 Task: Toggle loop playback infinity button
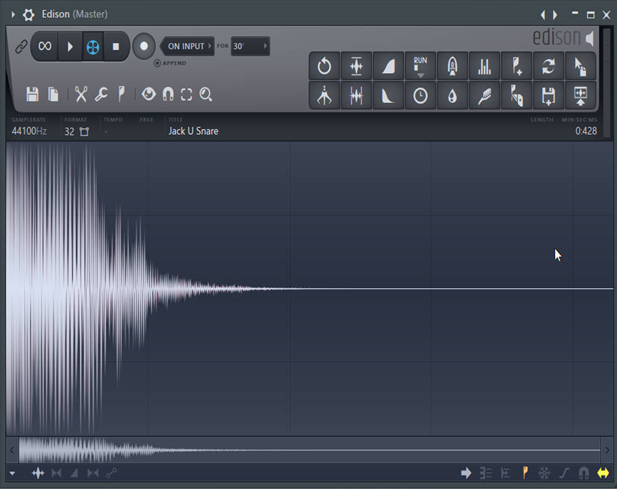coord(45,46)
